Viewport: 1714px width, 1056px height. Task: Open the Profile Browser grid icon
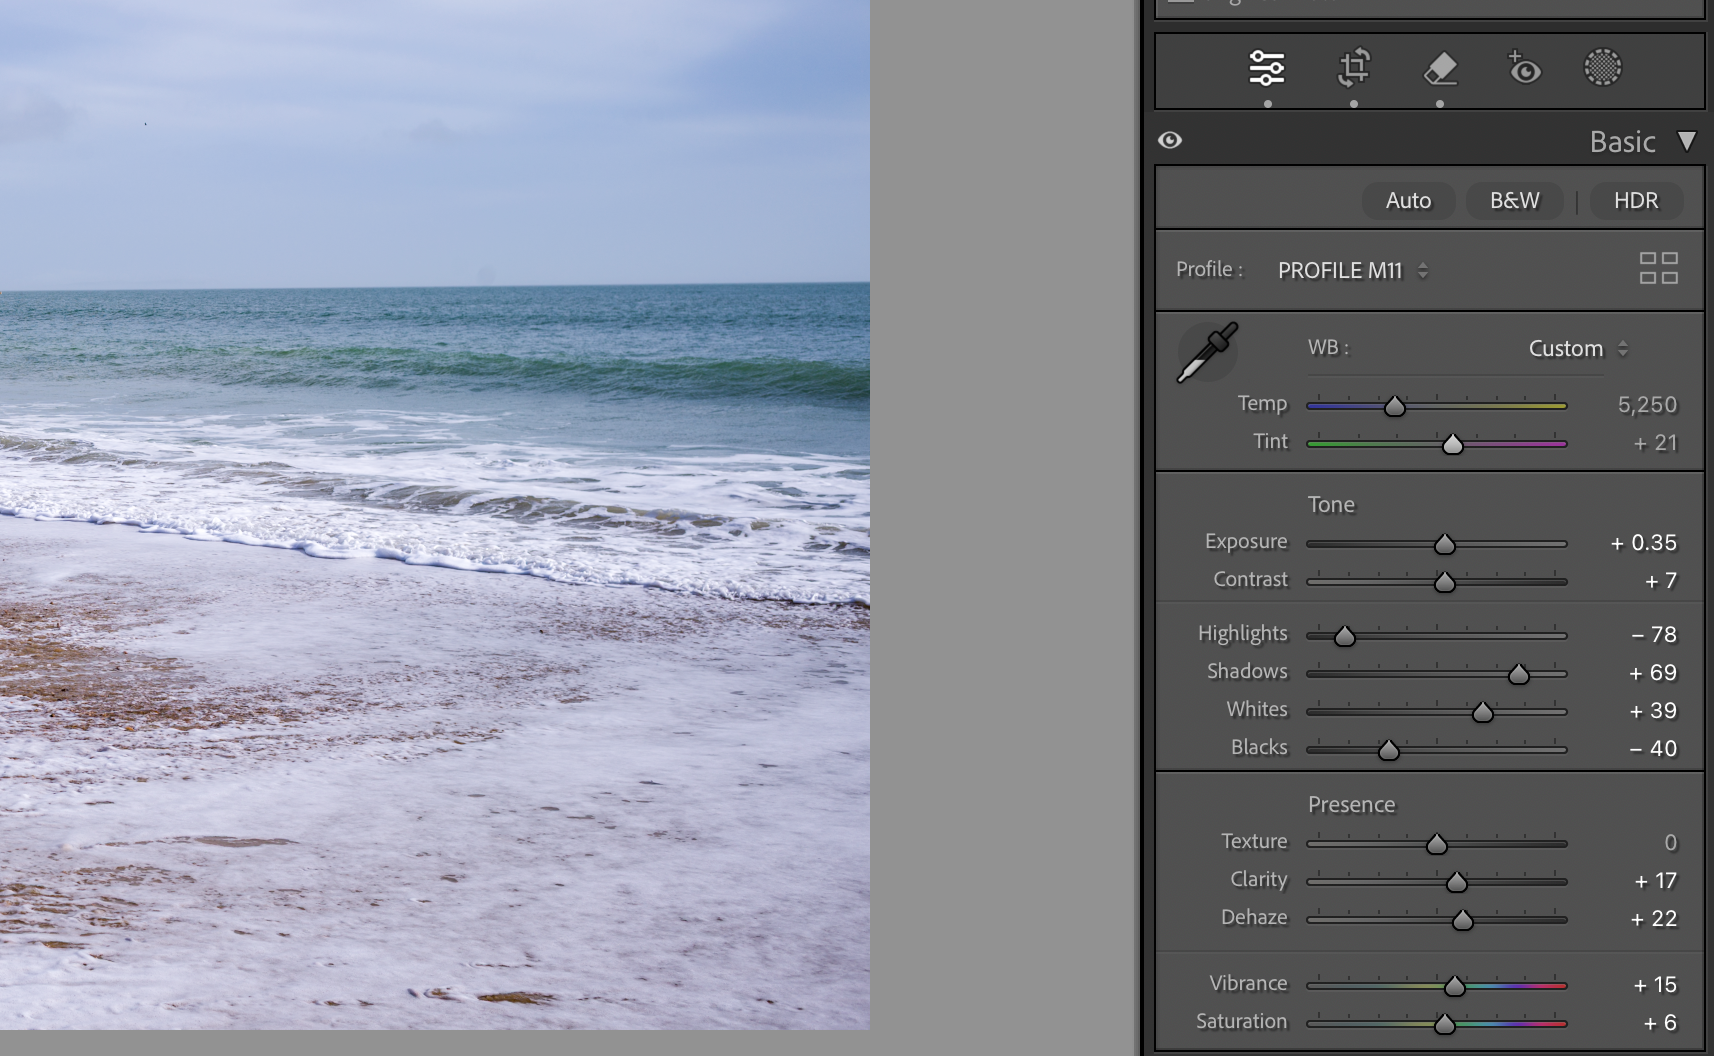click(x=1658, y=268)
